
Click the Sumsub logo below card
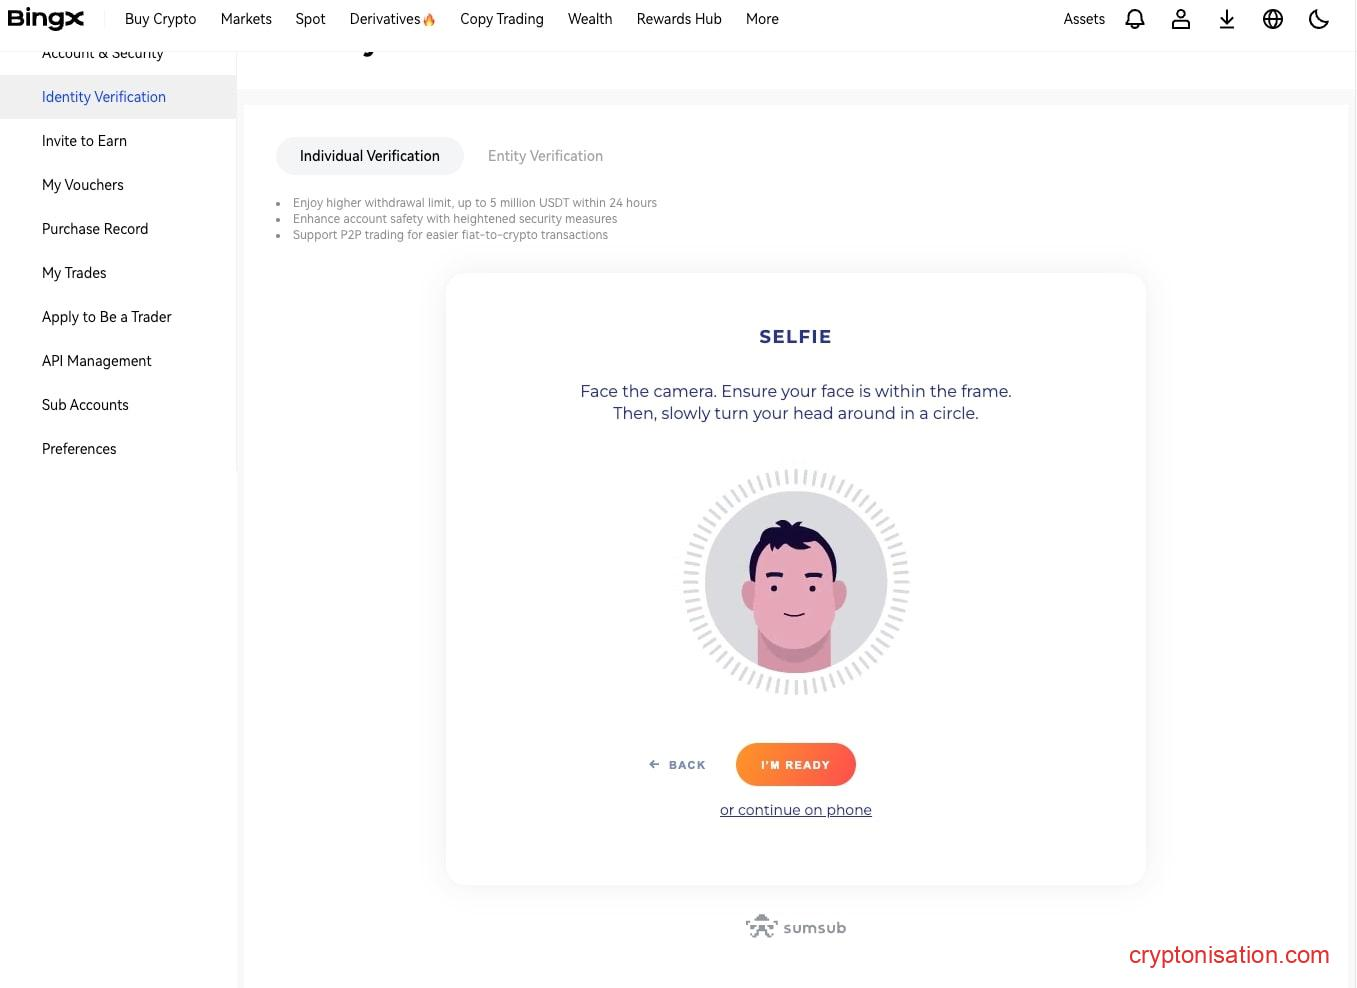(x=796, y=927)
